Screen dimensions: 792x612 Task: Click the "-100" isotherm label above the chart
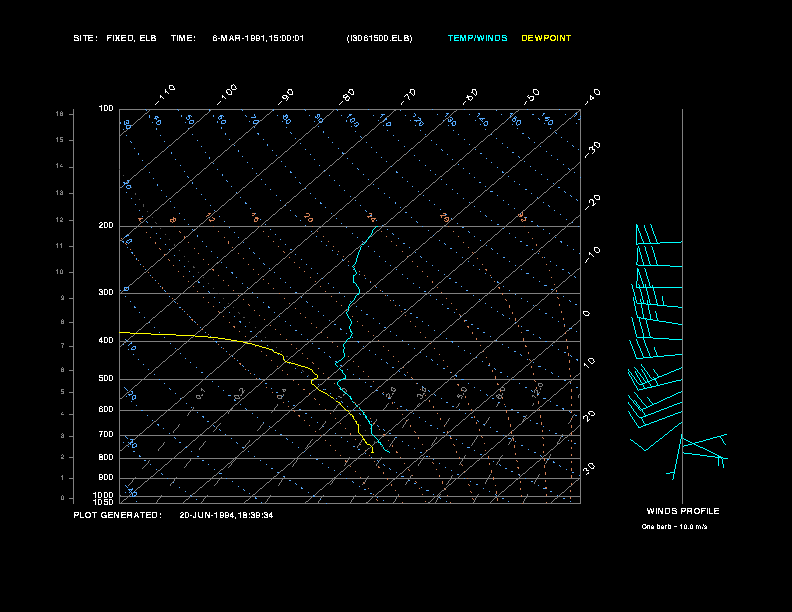[227, 95]
